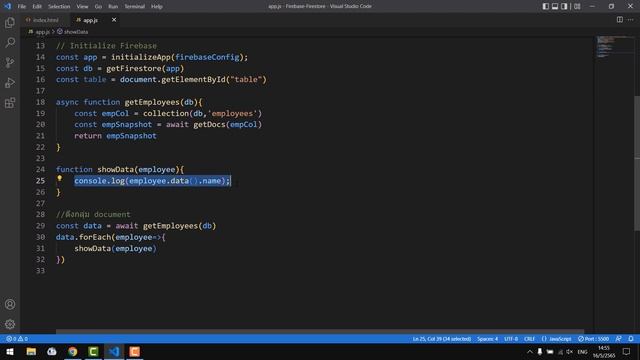Click 'employees' string on line 19
The image size is (640, 360).
coord(232,113)
